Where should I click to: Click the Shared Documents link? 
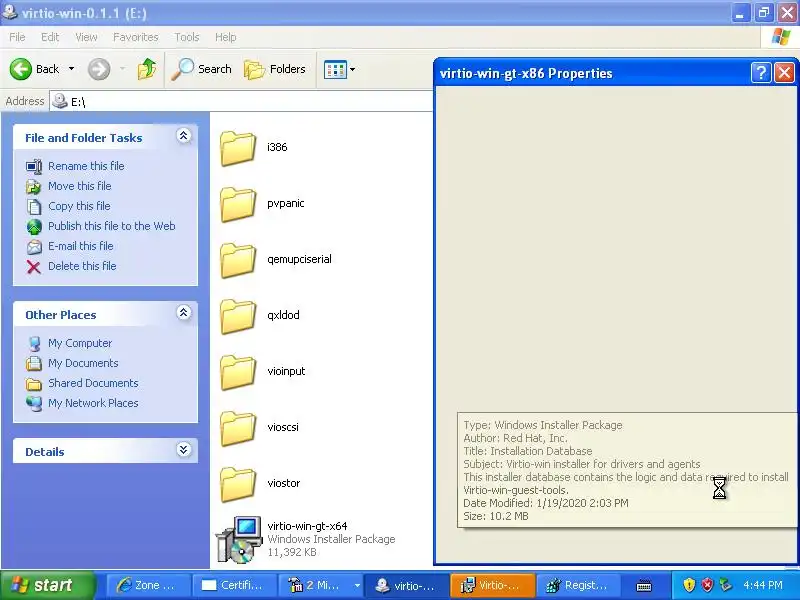click(93, 383)
